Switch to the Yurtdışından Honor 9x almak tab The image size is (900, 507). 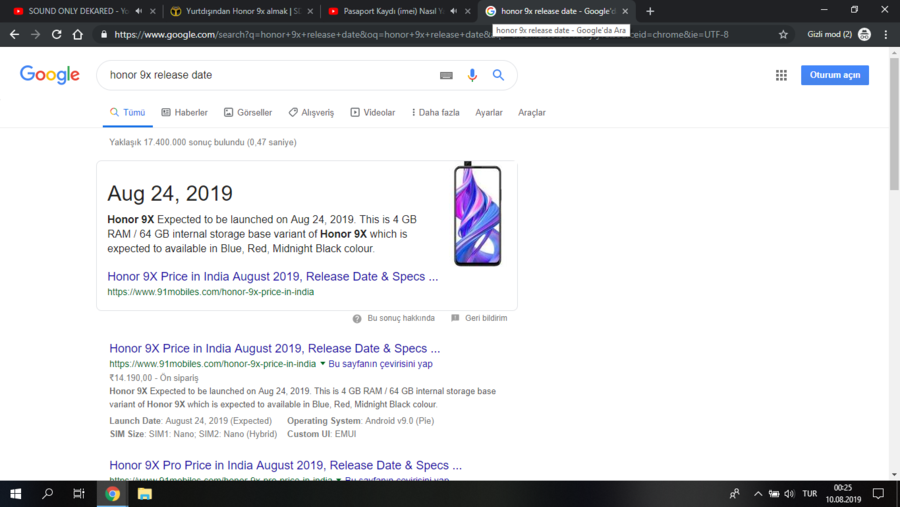(241, 11)
